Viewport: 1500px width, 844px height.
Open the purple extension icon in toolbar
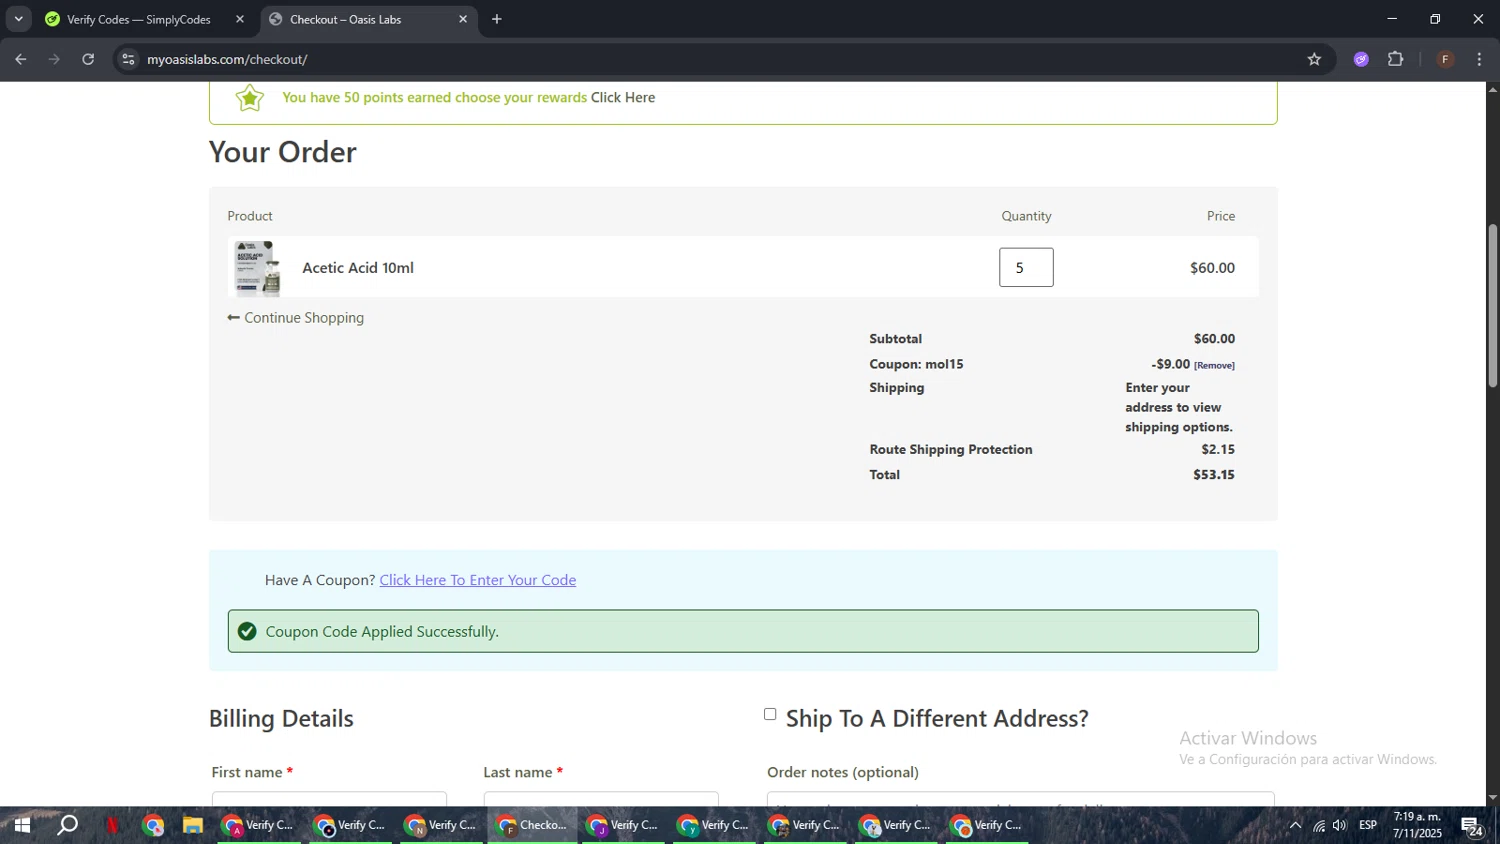(1361, 59)
